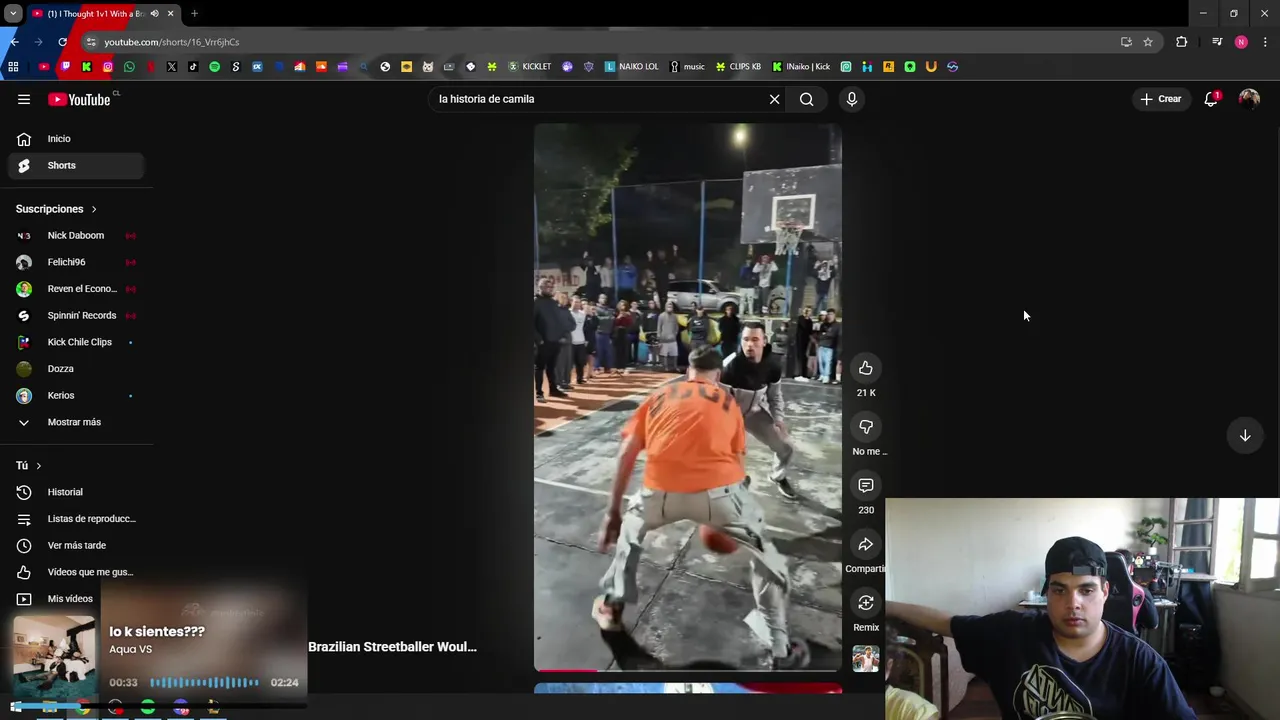Open Ver más tarde

(76, 545)
